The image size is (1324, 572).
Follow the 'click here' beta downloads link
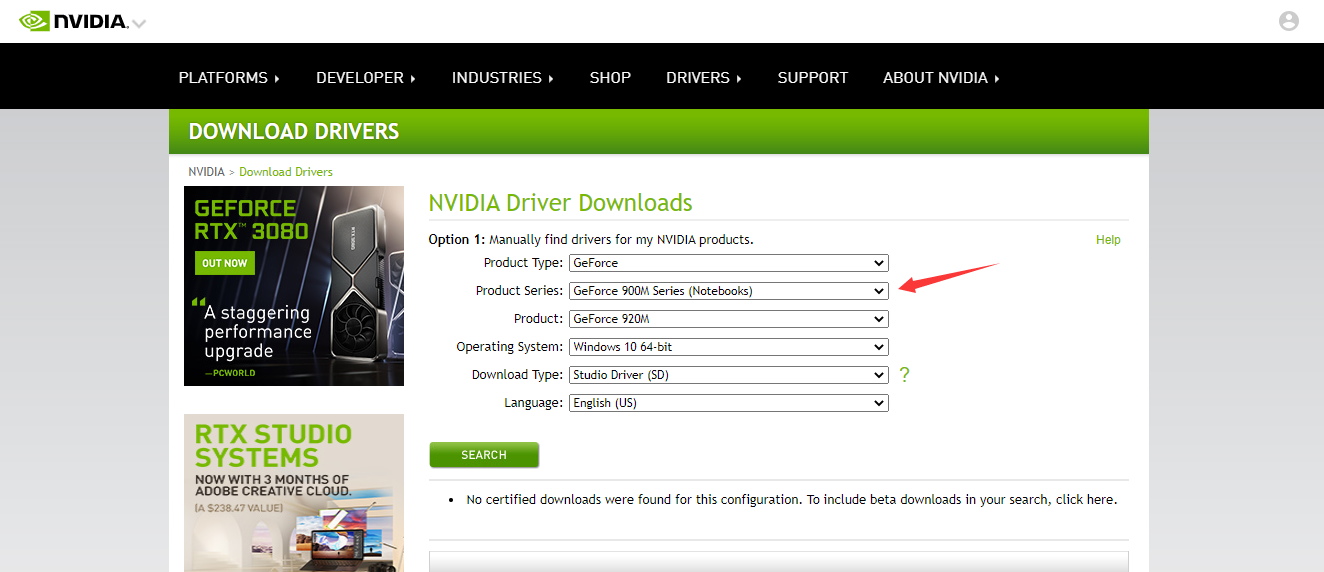(x=1085, y=499)
